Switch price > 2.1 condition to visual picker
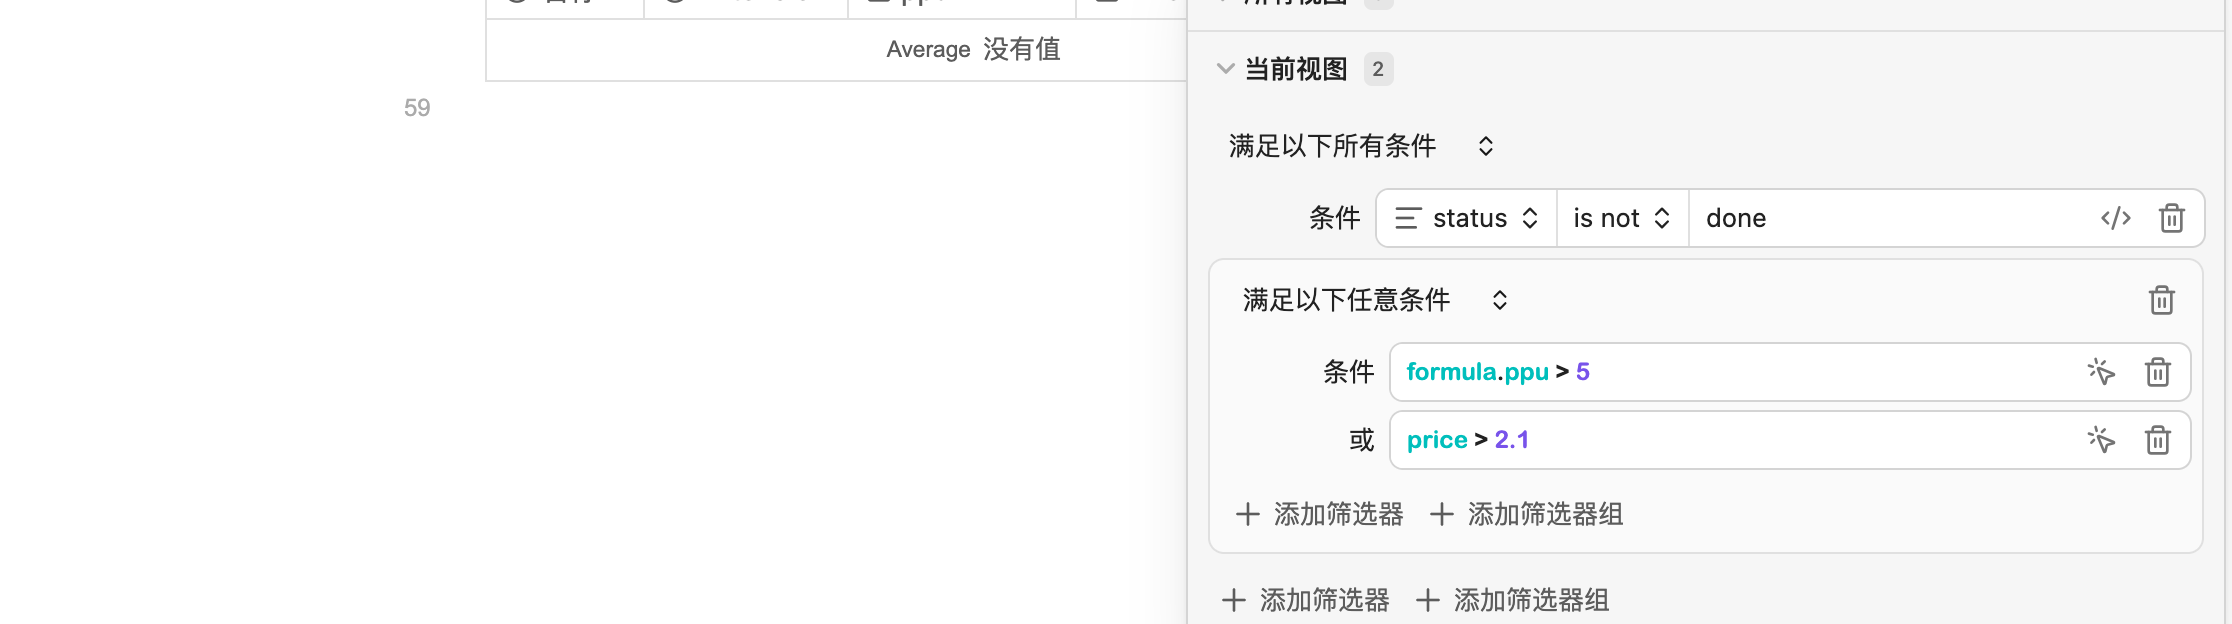The image size is (2232, 624). (x=2101, y=440)
